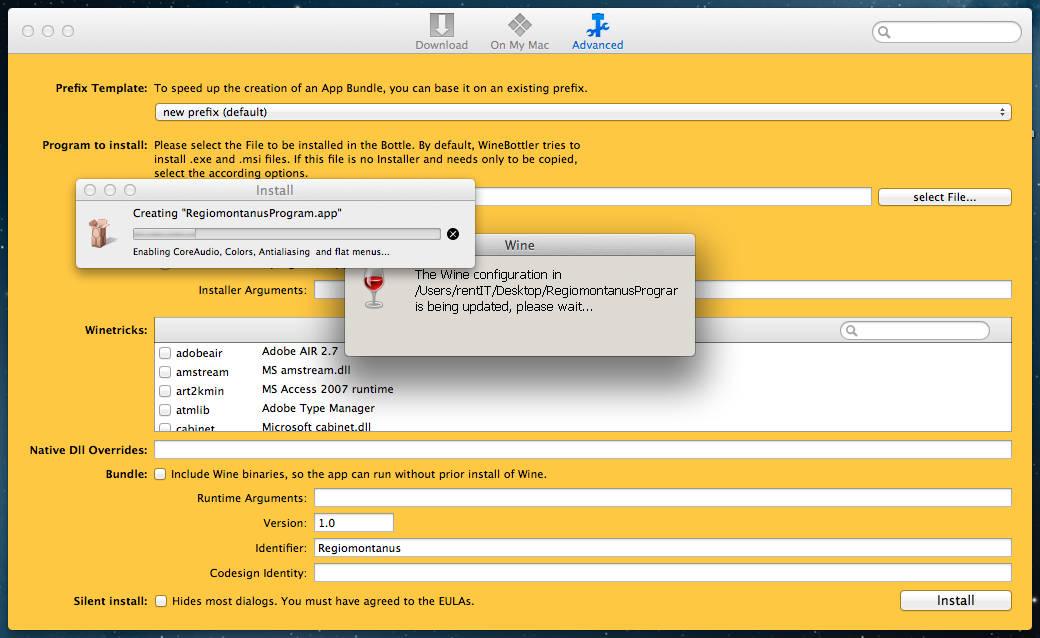Screen dimensions: 1040x638
Task: Click the magnifier icon in the toolbar search
Action: [884, 32]
